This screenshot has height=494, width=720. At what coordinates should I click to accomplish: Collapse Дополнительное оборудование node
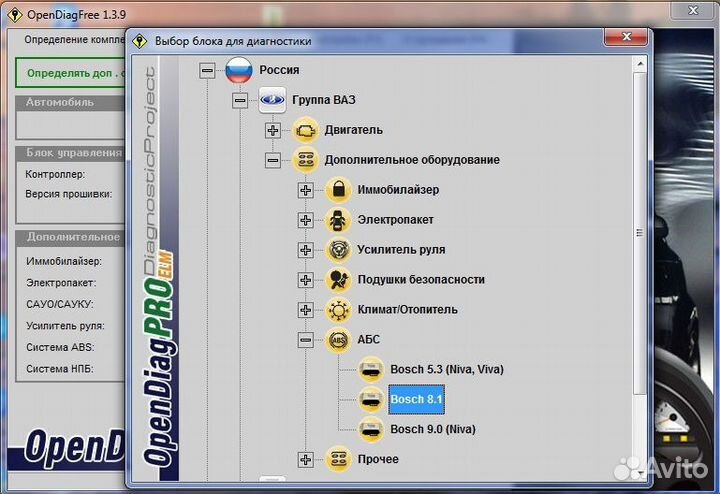[273, 160]
